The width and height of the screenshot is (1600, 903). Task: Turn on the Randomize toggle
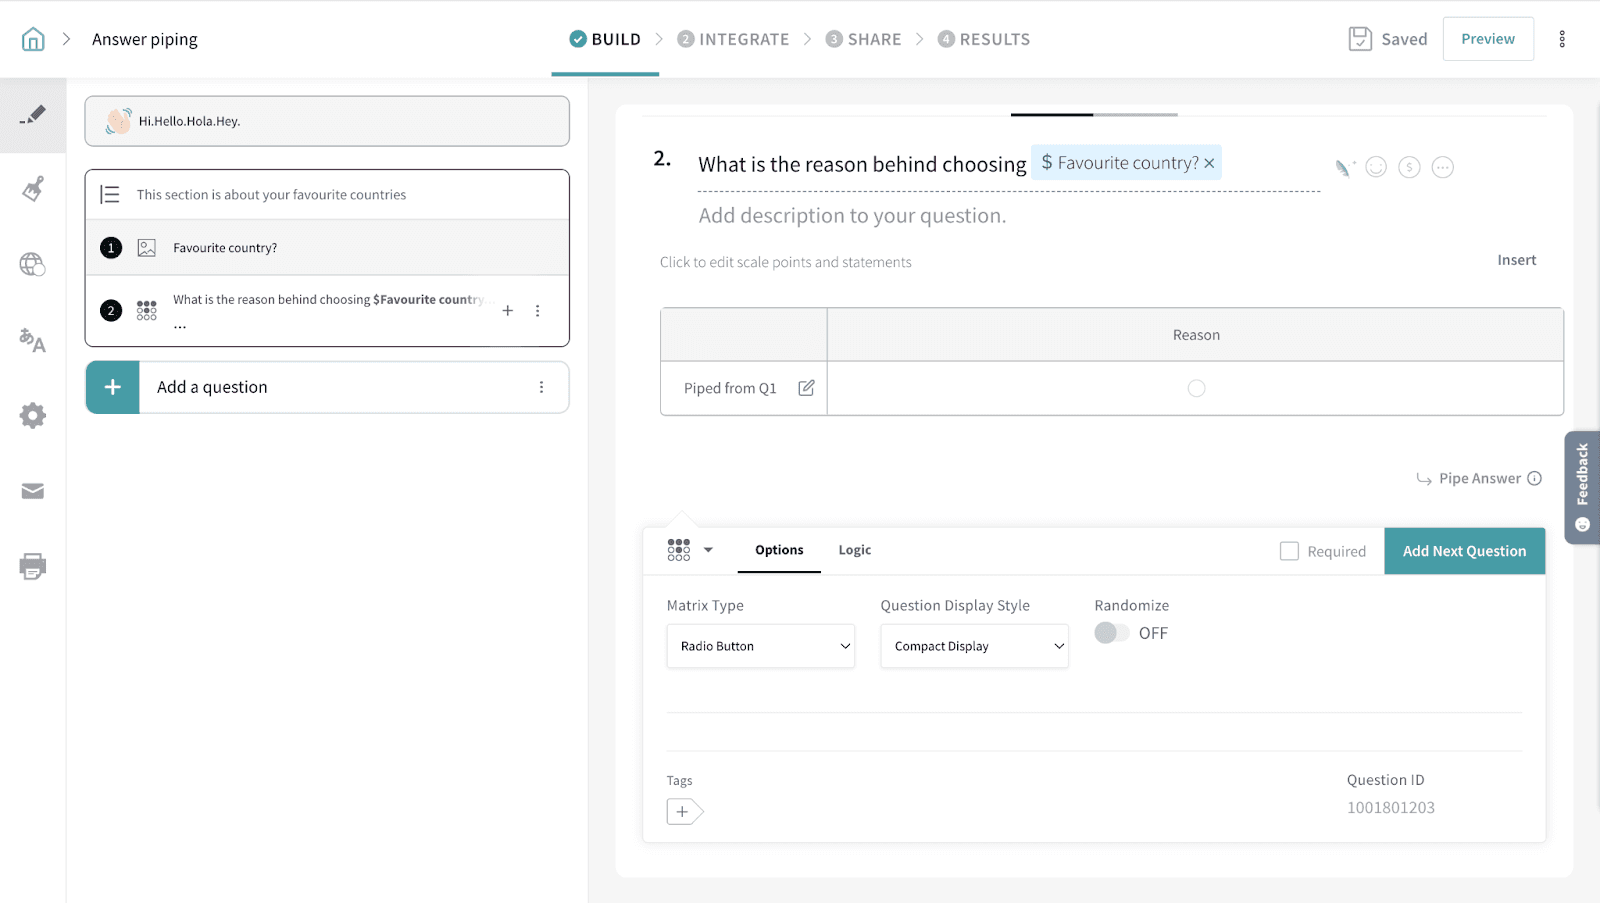(1111, 633)
